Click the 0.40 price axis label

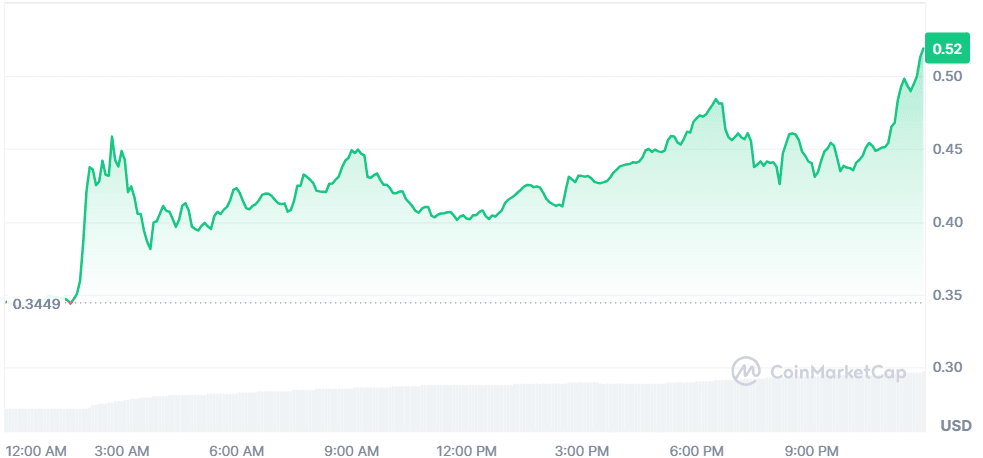946,222
